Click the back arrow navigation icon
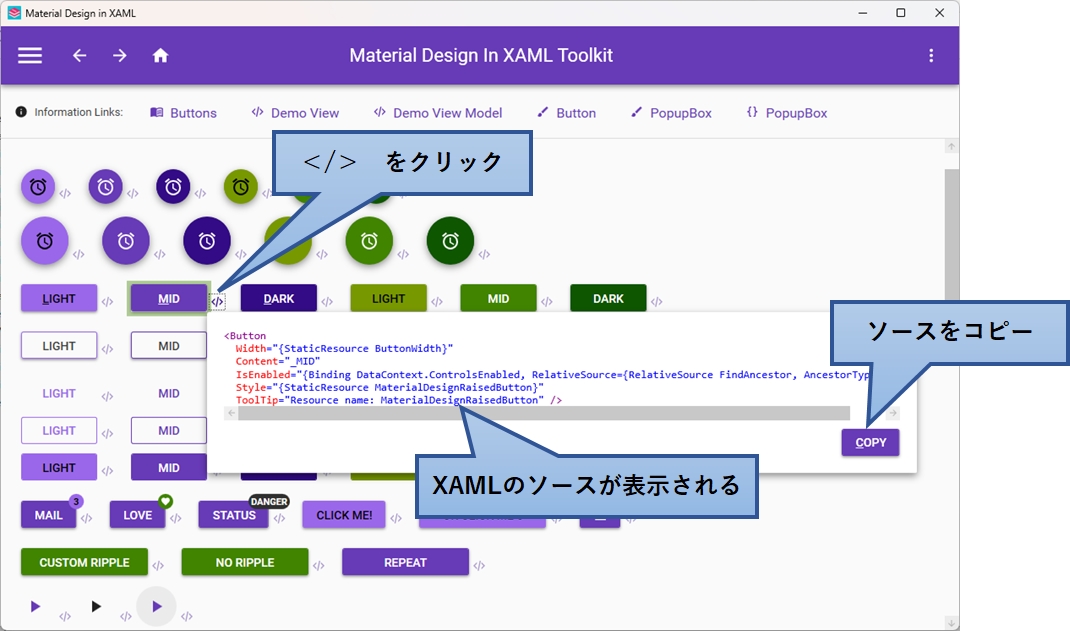 [x=79, y=56]
